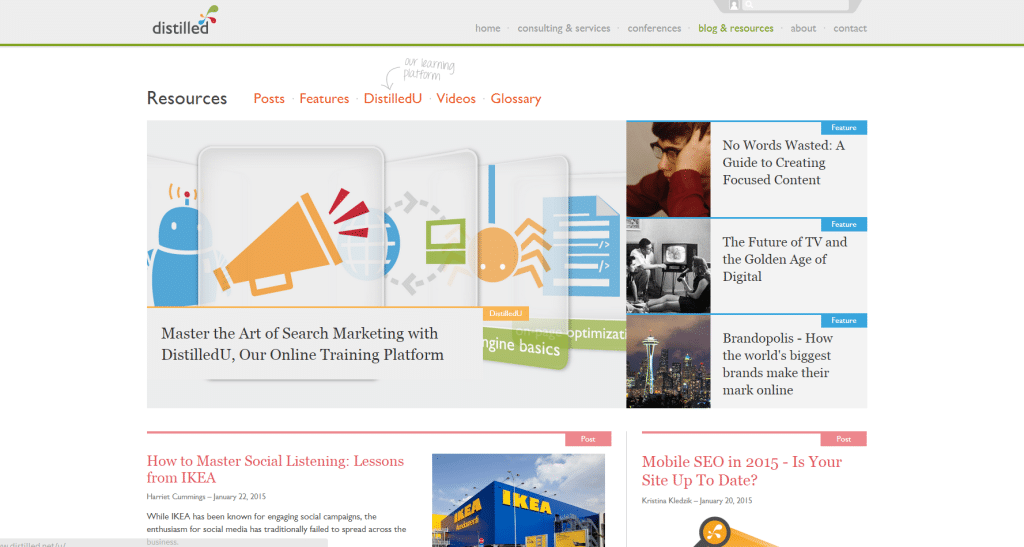Click author line Kristina Kledzik – January 20, 2015

click(697, 501)
